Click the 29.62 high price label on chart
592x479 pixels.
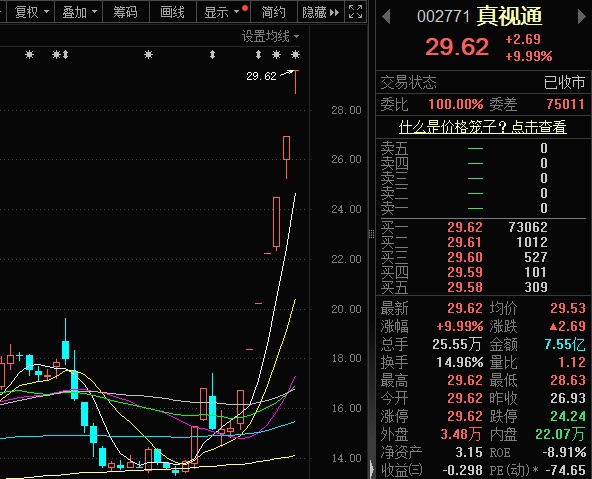261,76
